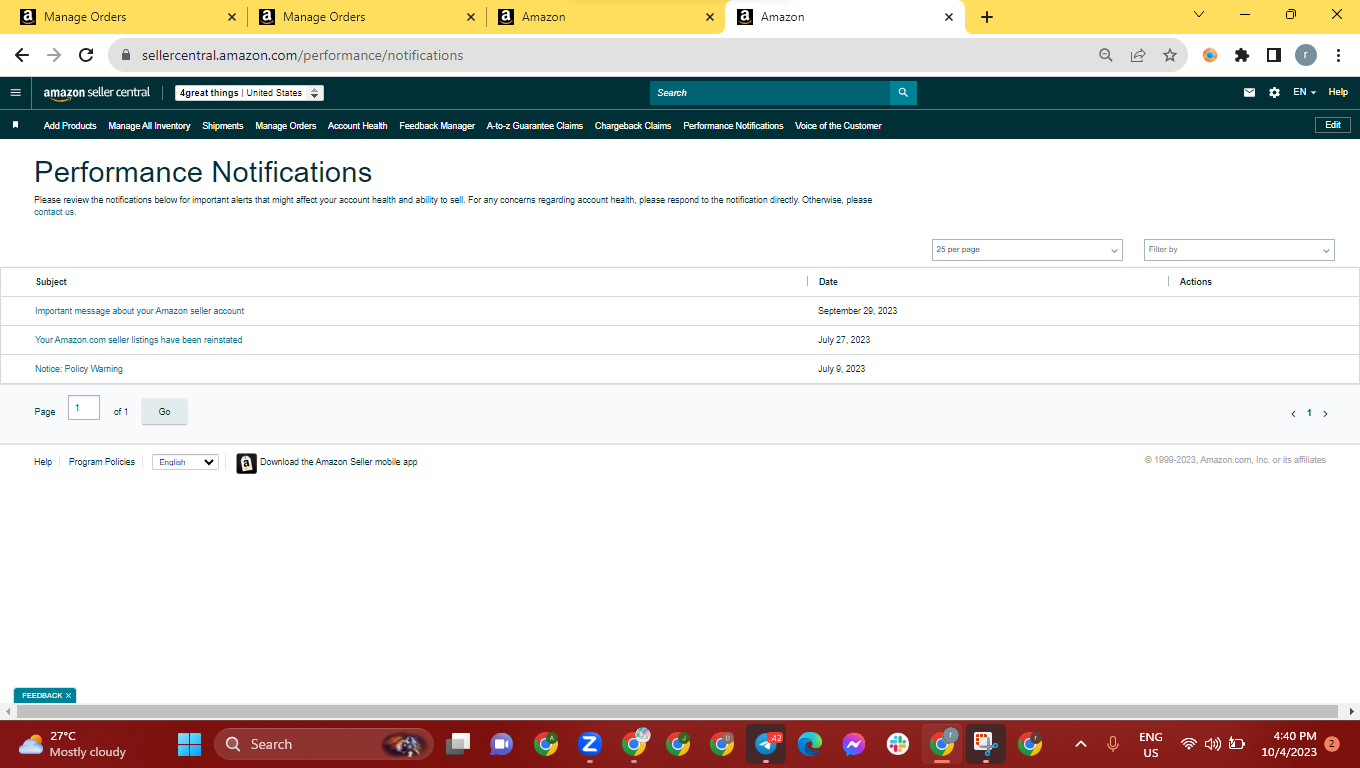Open Add Products in navigation bar

[70, 126]
